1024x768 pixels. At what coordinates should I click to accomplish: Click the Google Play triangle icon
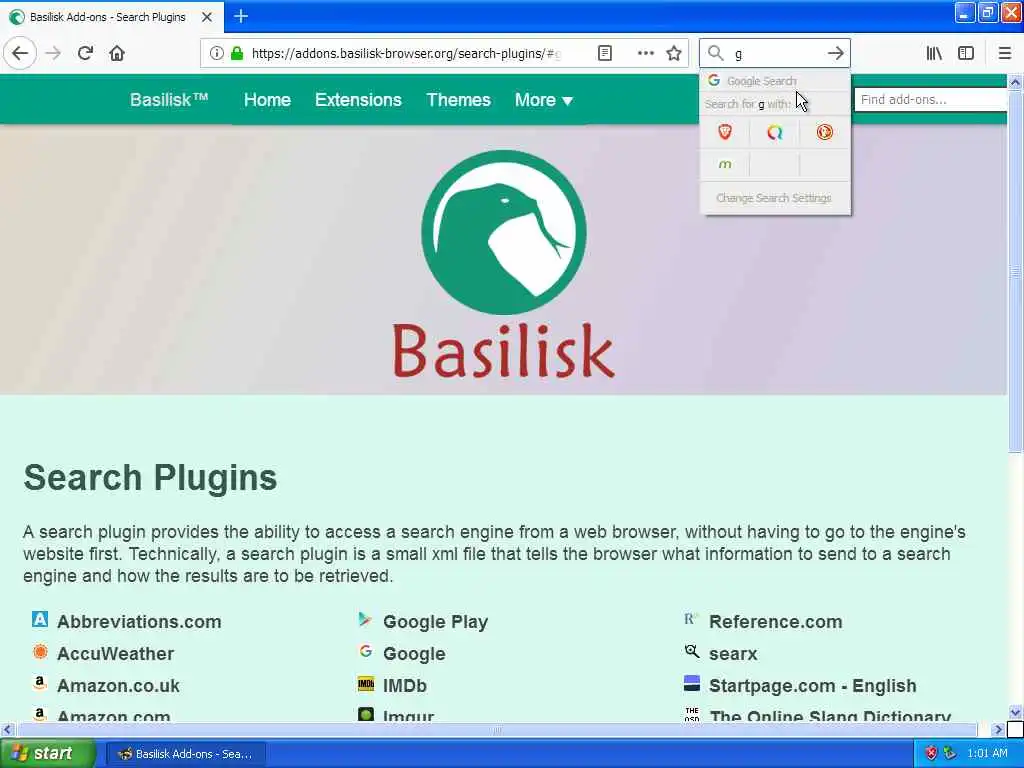click(365, 618)
